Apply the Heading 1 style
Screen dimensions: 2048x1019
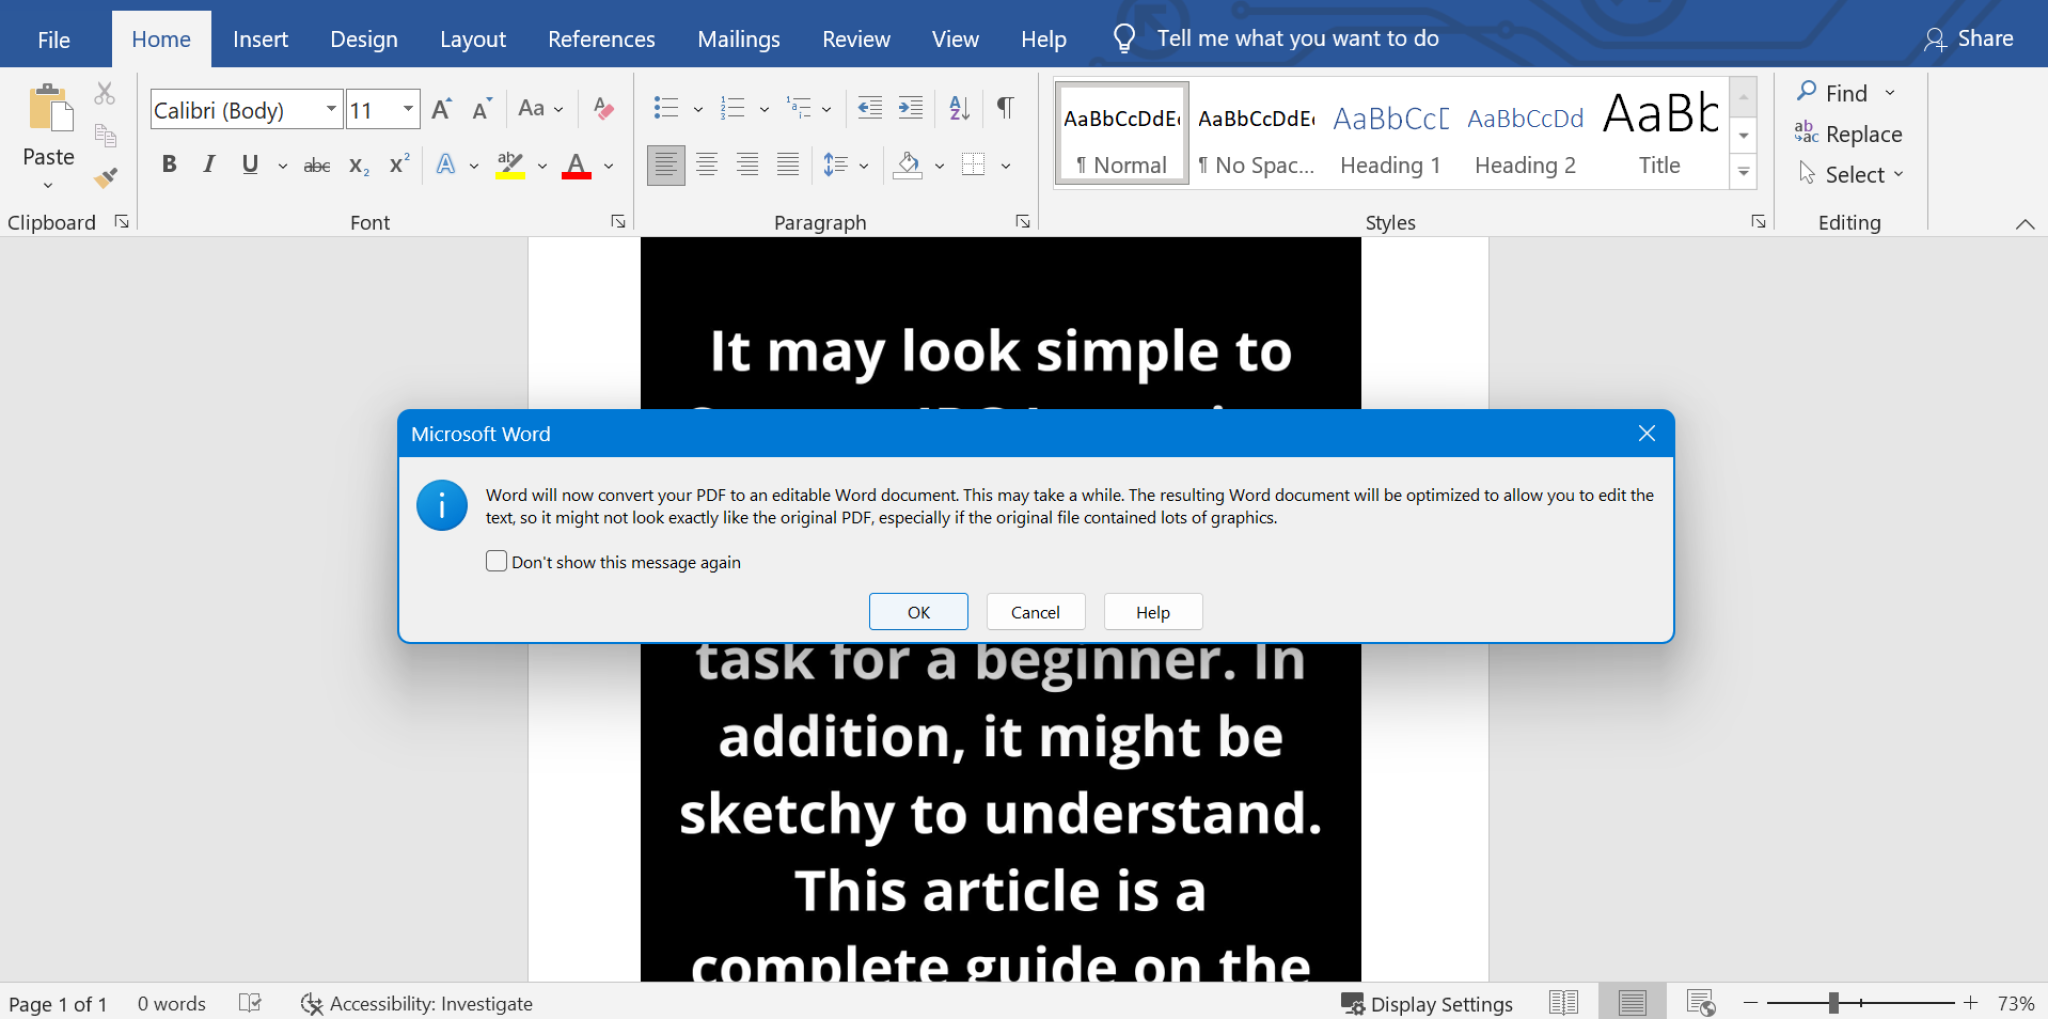pos(1390,134)
